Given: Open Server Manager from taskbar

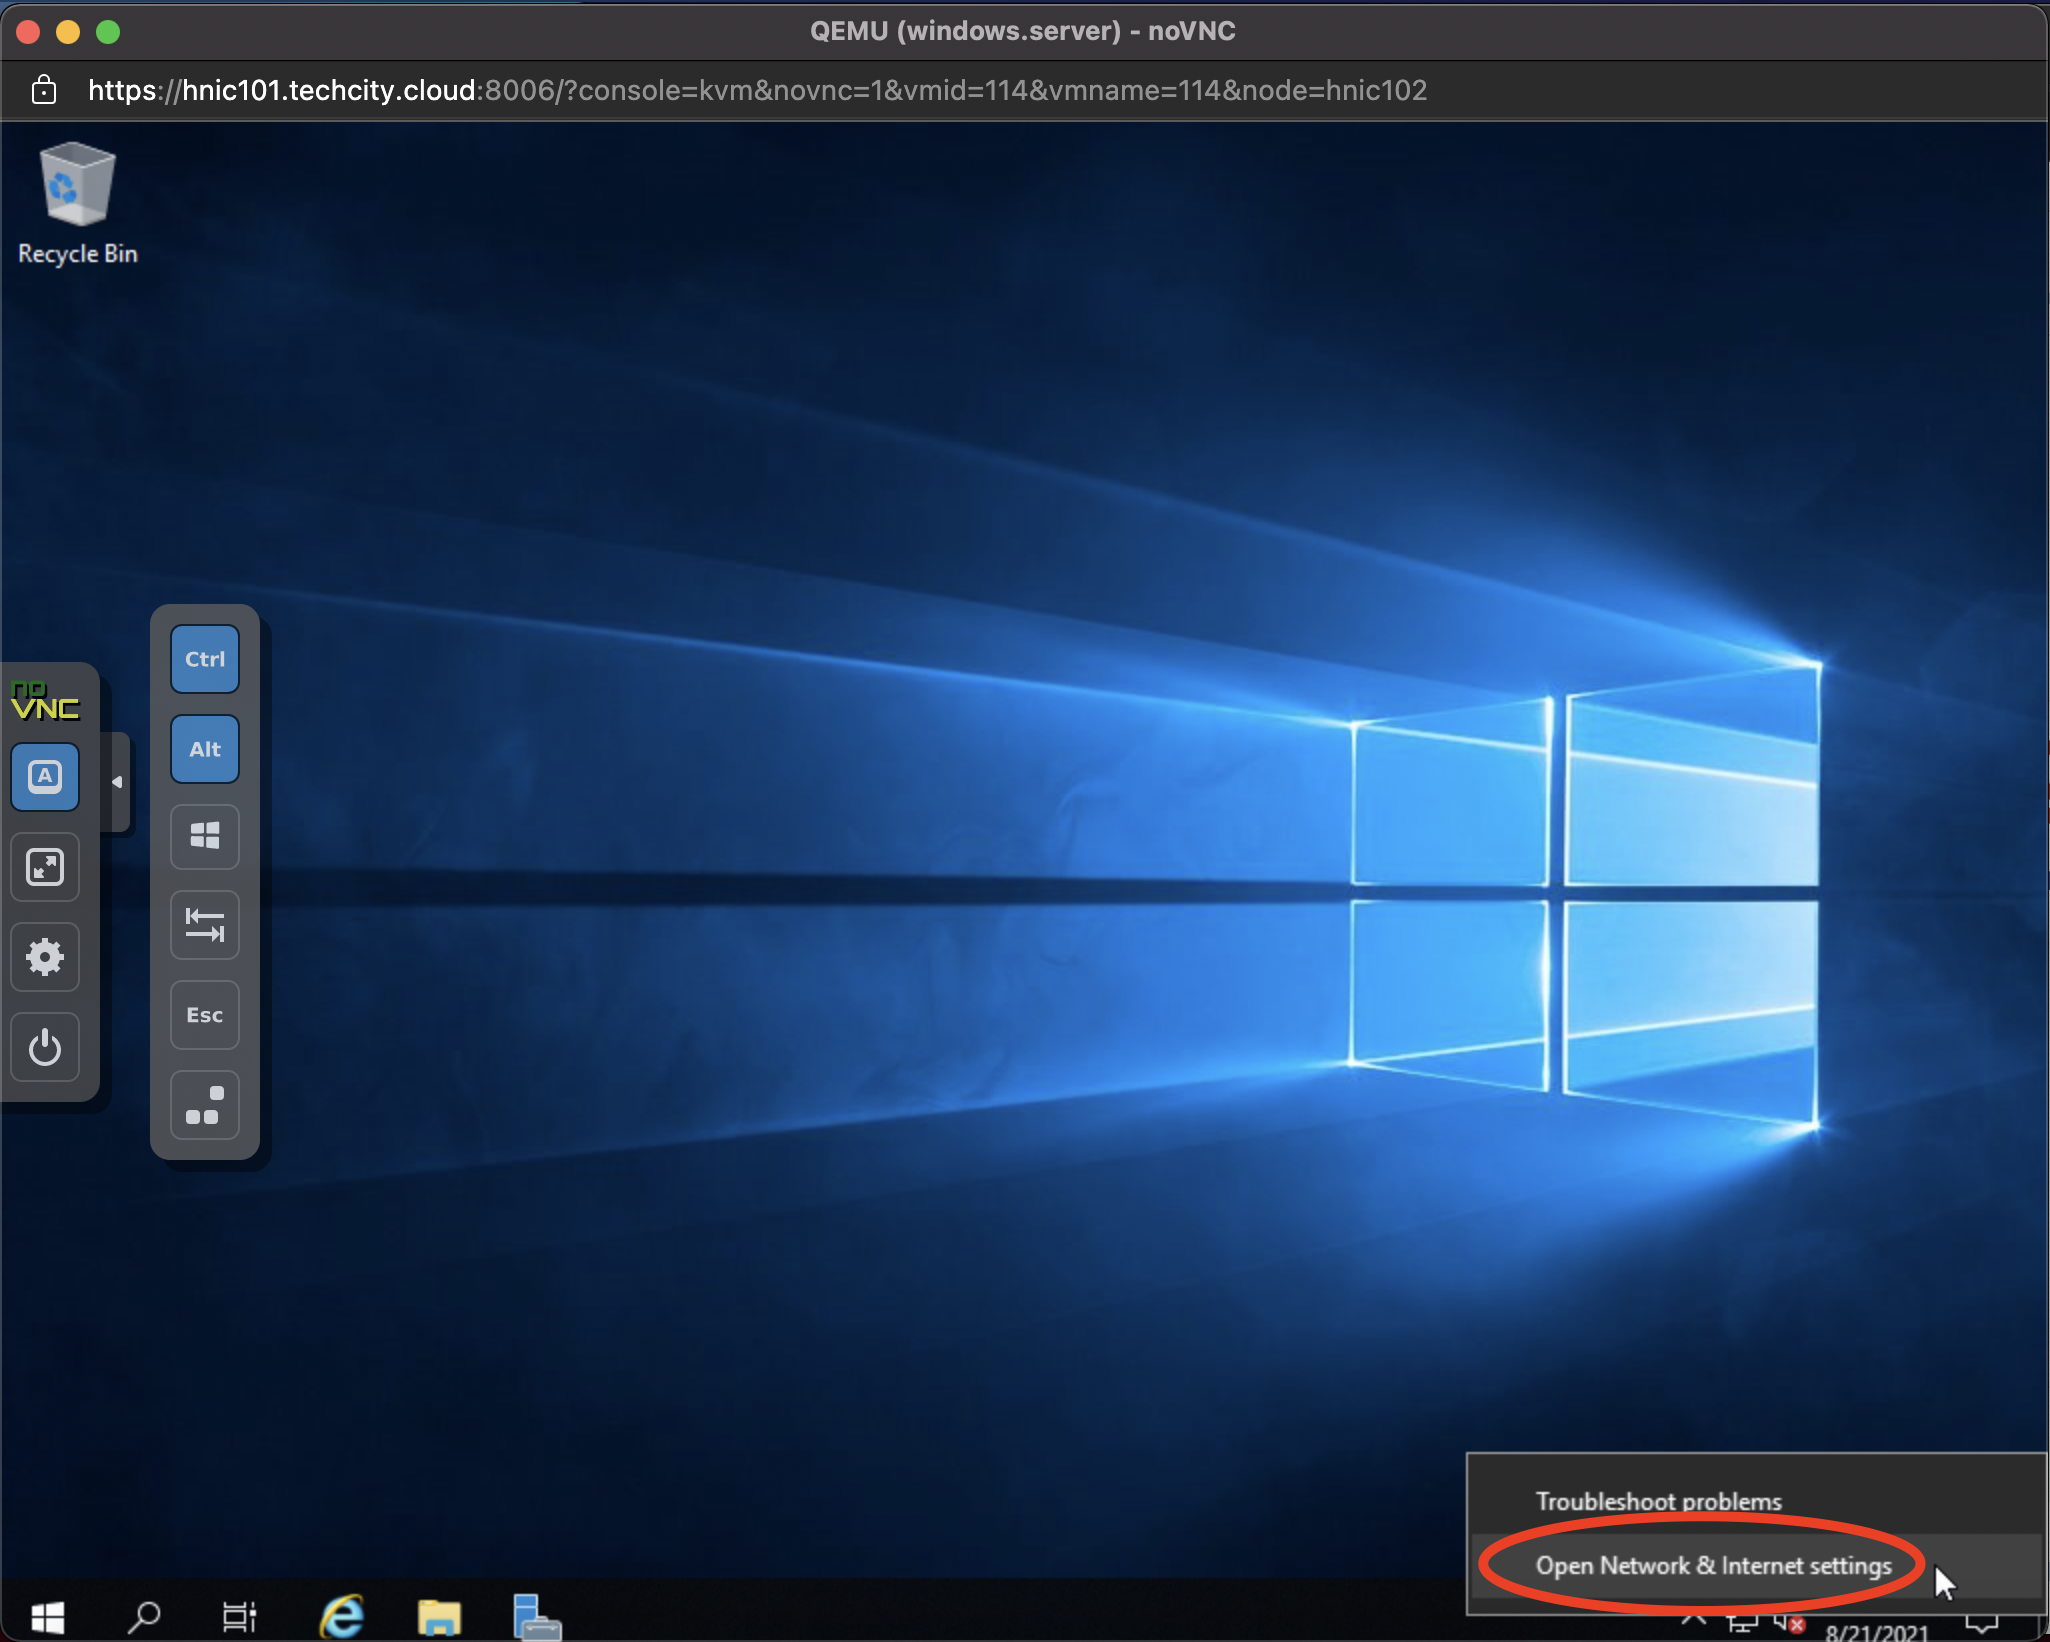Looking at the screenshot, I should point(536,1616).
